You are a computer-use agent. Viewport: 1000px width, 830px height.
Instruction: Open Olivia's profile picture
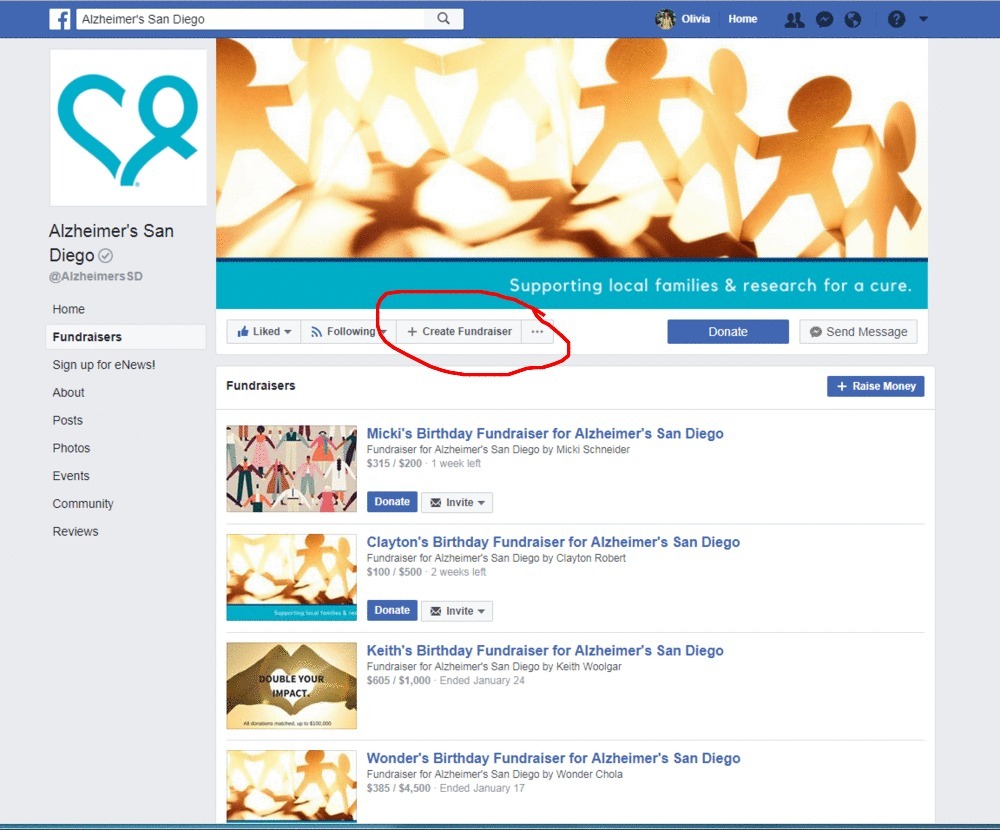click(x=665, y=19)
